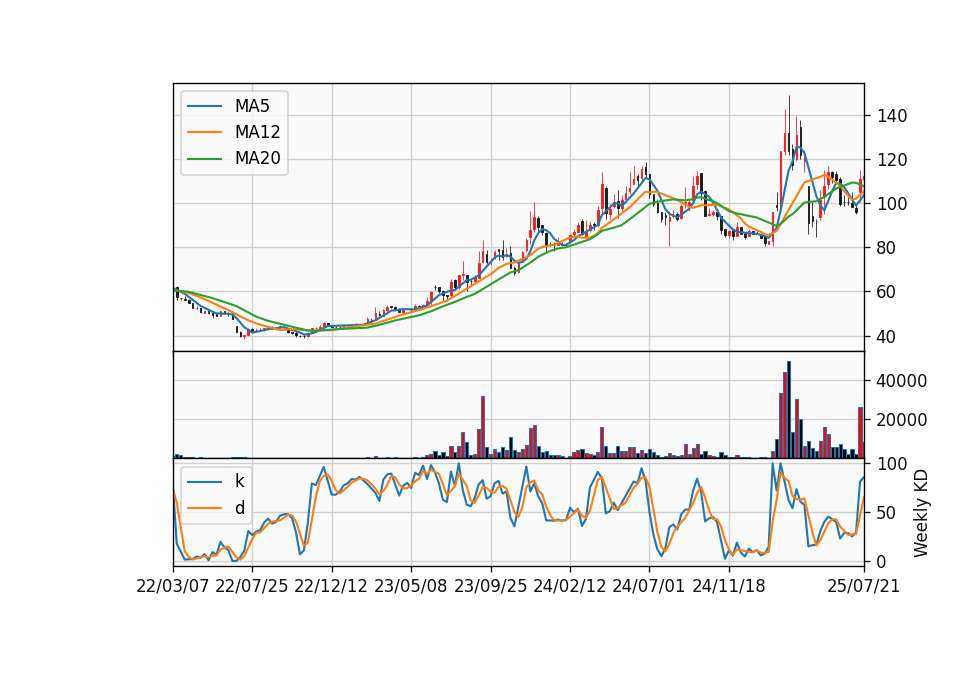The width and height of the screenshot is (960, 690).
Task: Click the k legend label
Action: coord(239,481)
